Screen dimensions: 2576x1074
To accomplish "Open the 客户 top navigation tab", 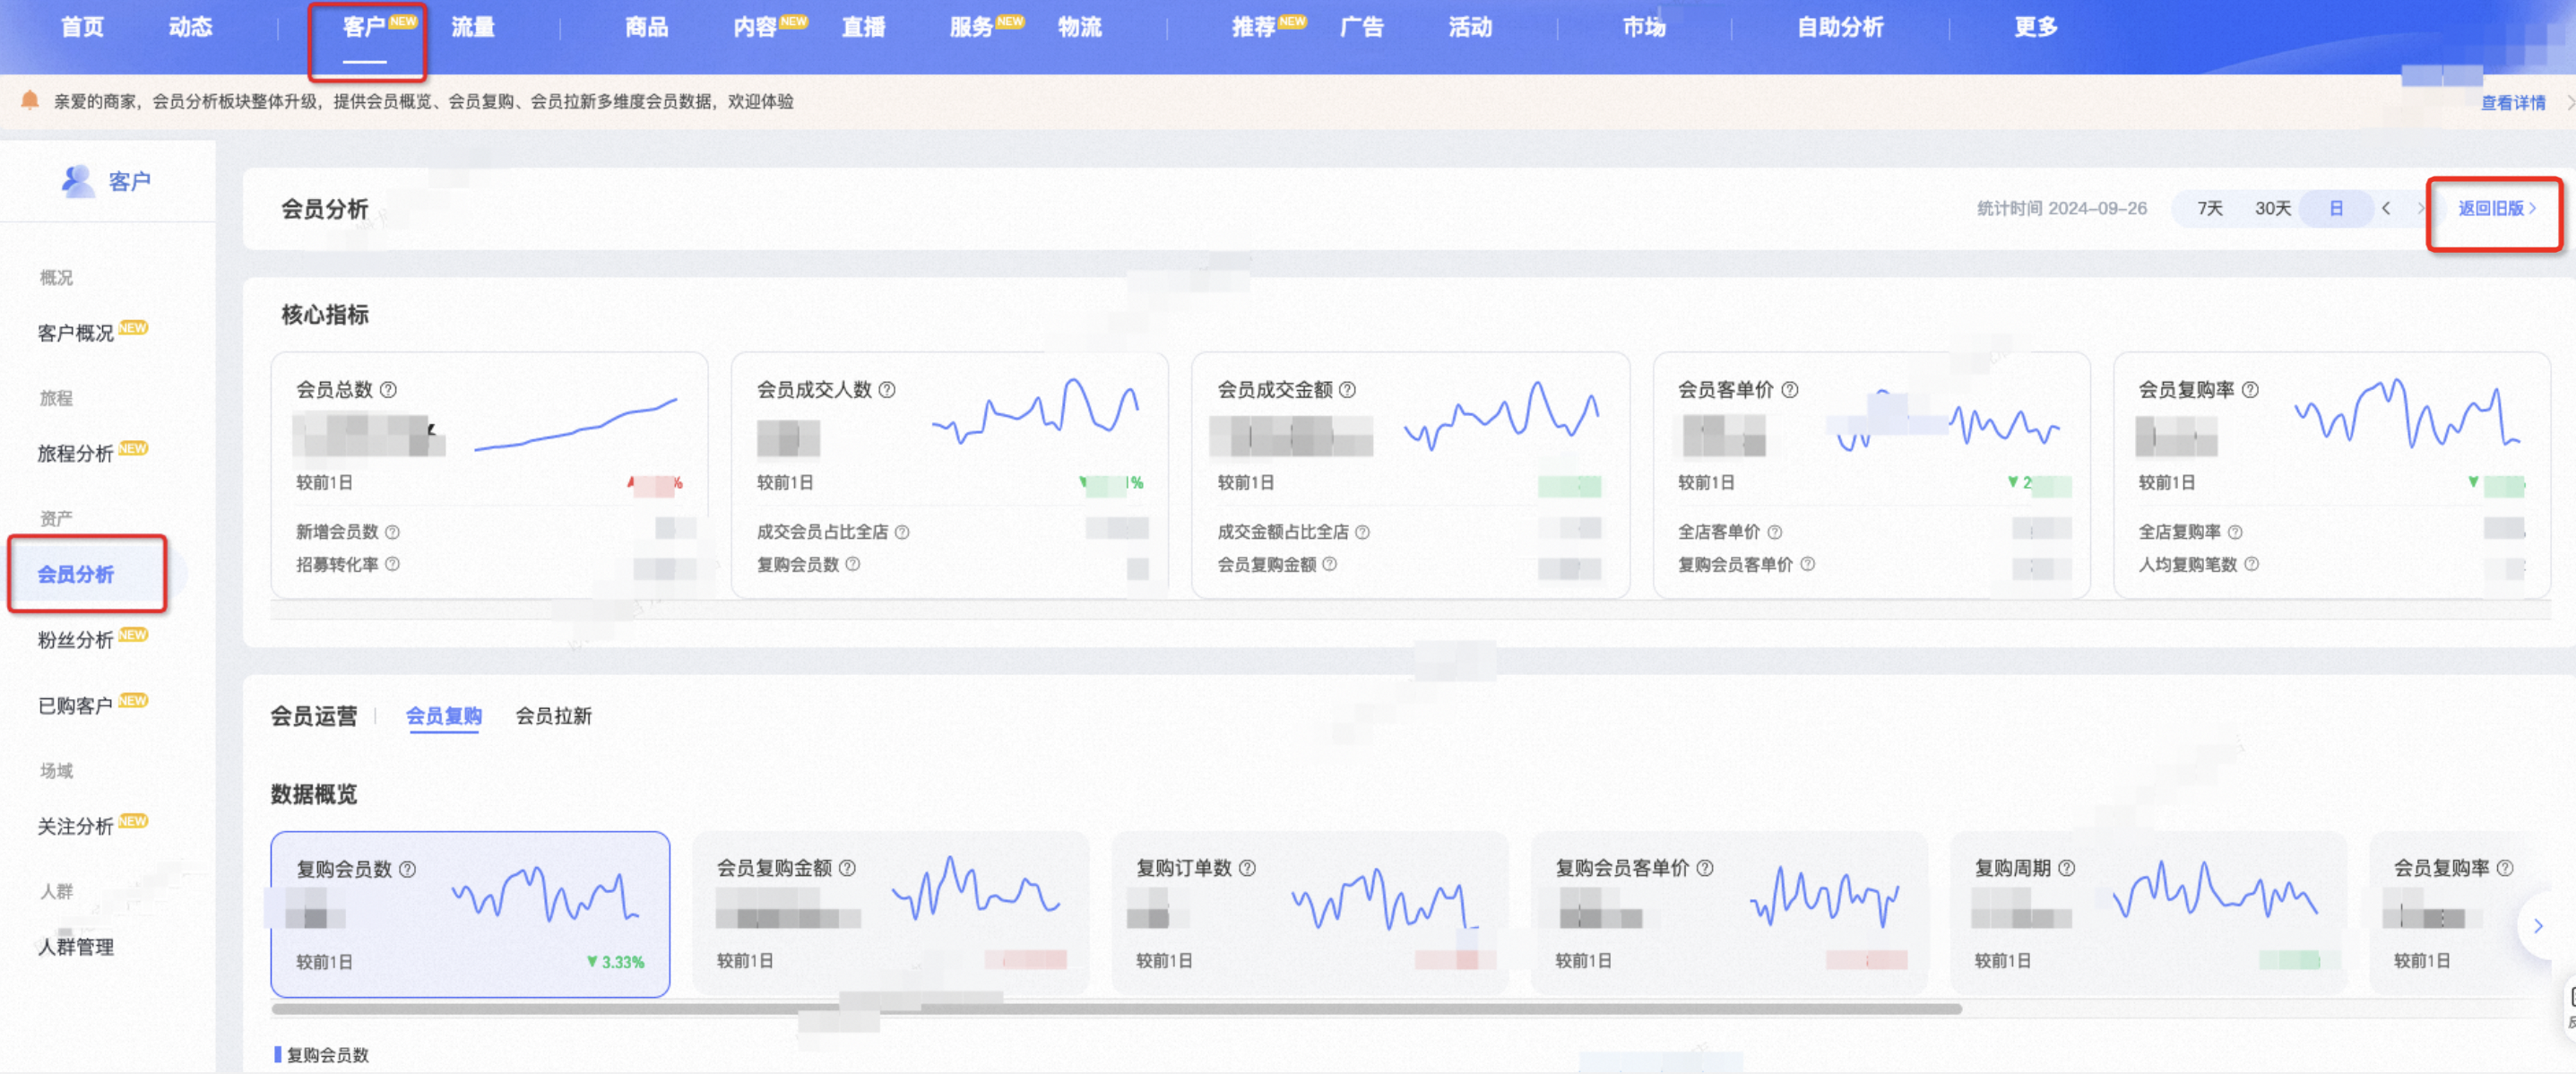I will pos(365,27).
